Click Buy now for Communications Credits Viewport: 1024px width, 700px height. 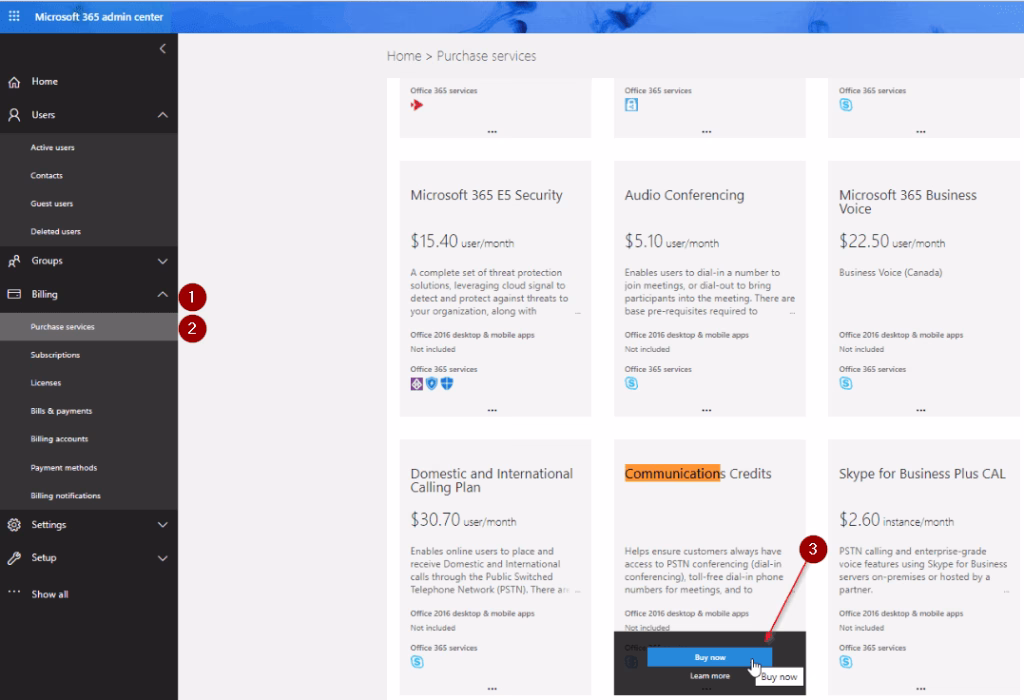(709, 656)
